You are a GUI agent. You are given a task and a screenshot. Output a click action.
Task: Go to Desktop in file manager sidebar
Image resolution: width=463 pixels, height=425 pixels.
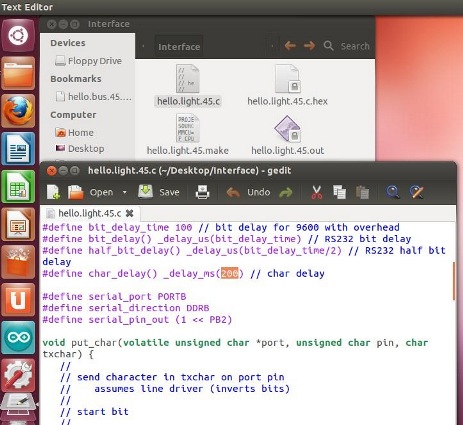(x=80, y=149)
